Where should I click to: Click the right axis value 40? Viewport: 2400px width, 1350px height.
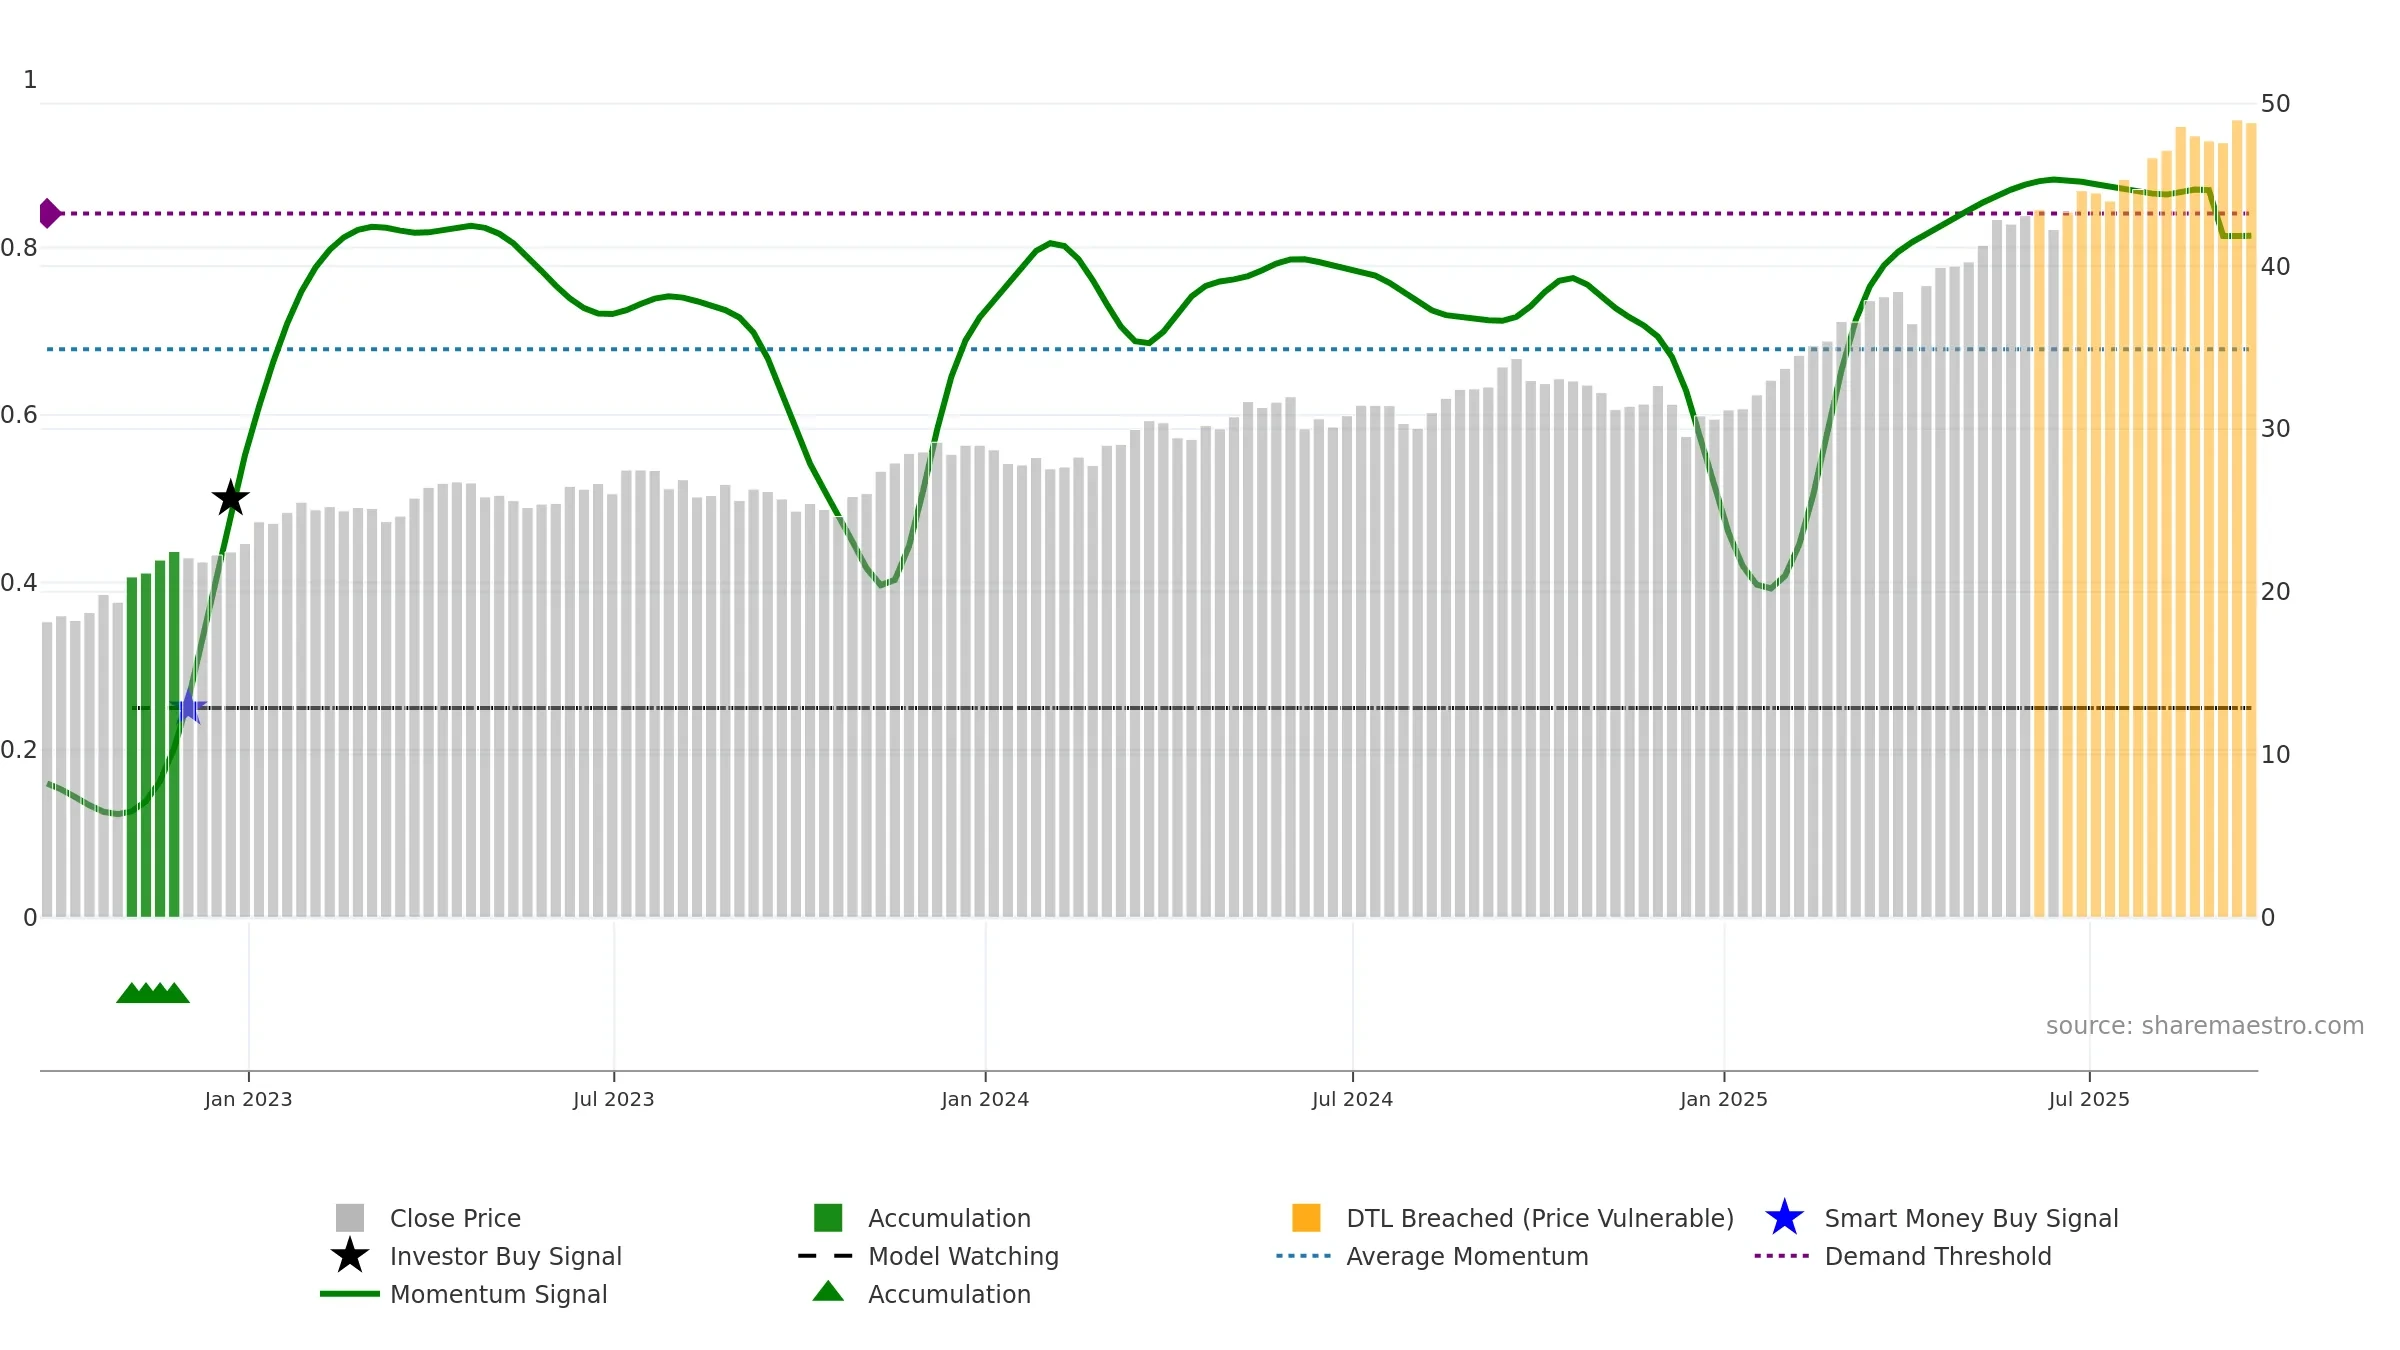tap(2275, 267)
